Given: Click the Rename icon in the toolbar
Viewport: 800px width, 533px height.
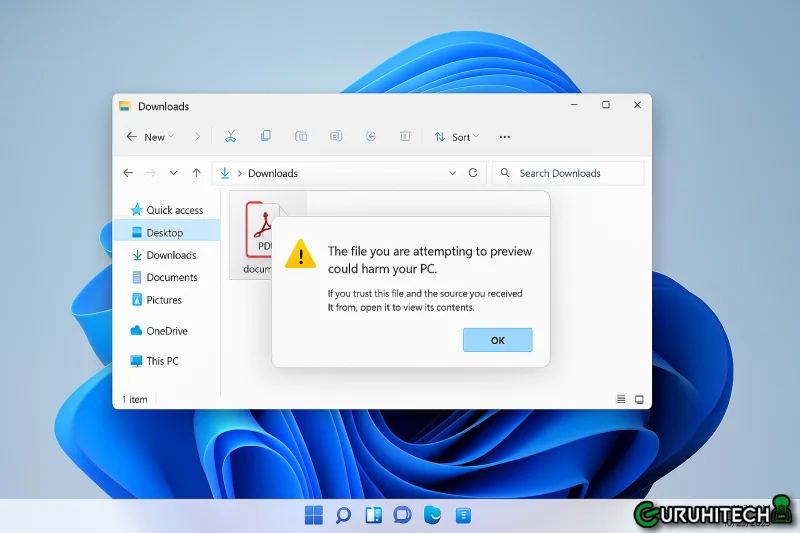Looking at the screenshot, I should [336, 136].
